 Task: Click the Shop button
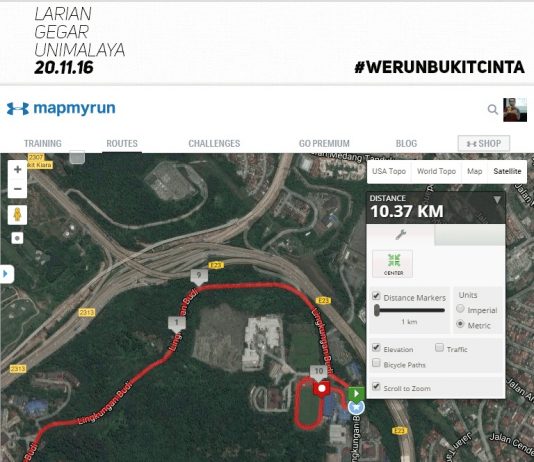pos(484,143)
